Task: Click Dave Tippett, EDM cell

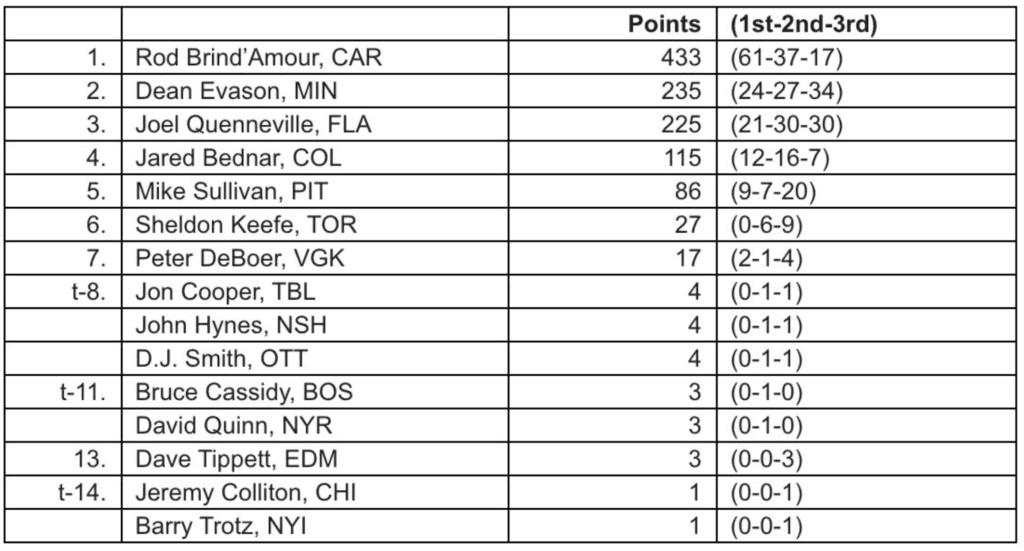Action: click(x=237, y=459)
